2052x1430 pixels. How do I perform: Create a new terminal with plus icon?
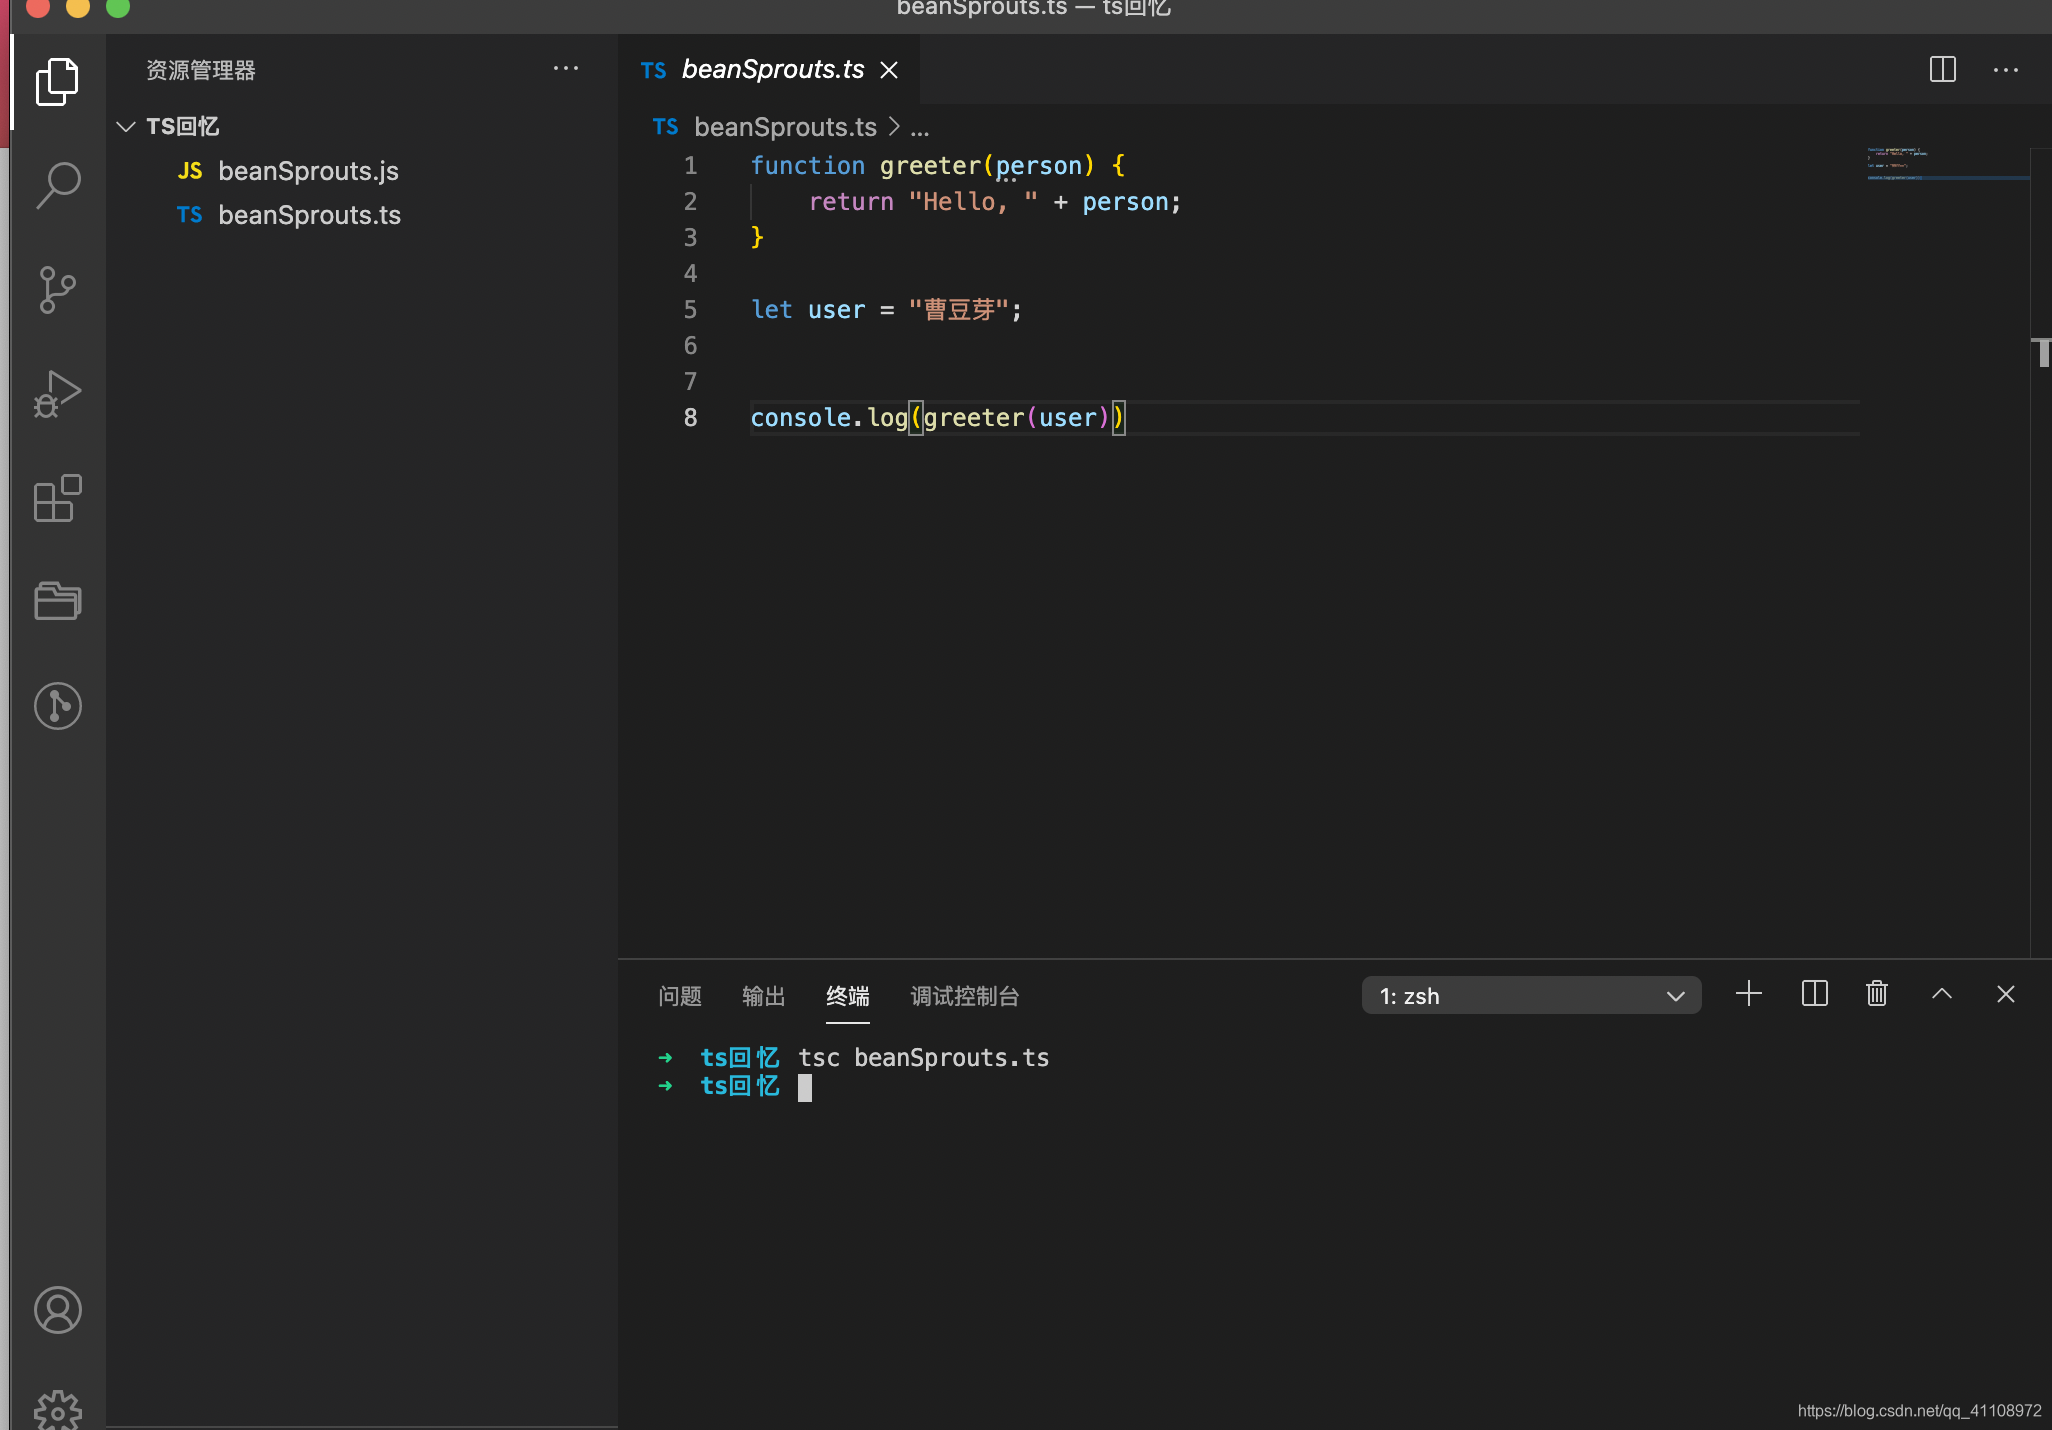[x=1748, y=994]
